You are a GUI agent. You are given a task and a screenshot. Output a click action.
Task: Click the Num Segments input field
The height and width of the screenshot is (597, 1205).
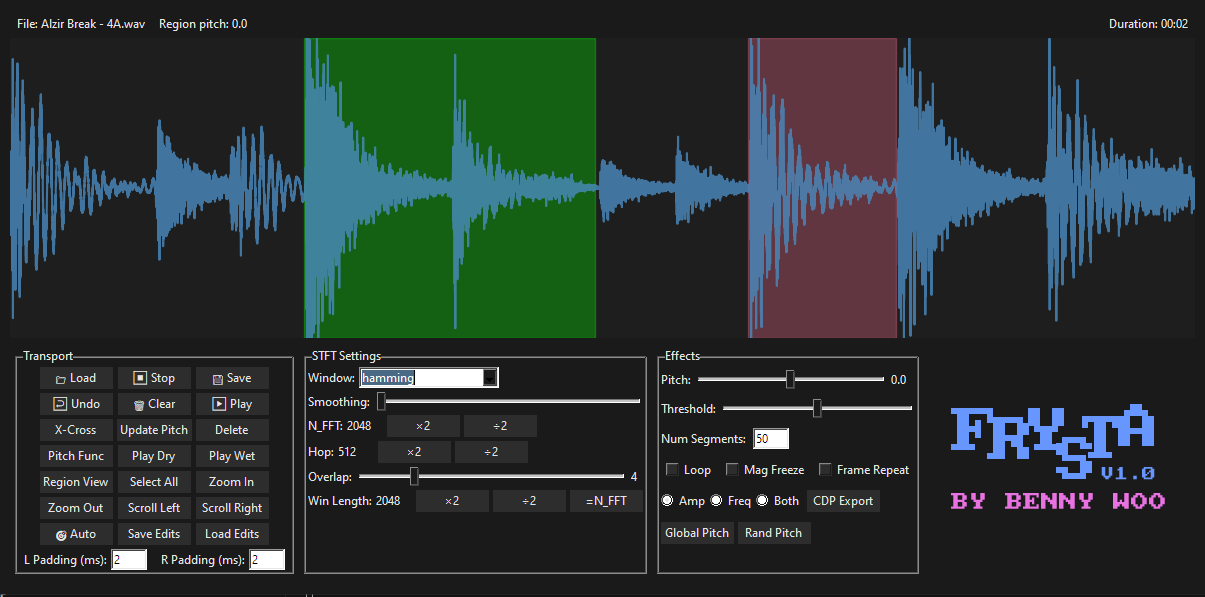pyautogui.click(x=771, y=439)
